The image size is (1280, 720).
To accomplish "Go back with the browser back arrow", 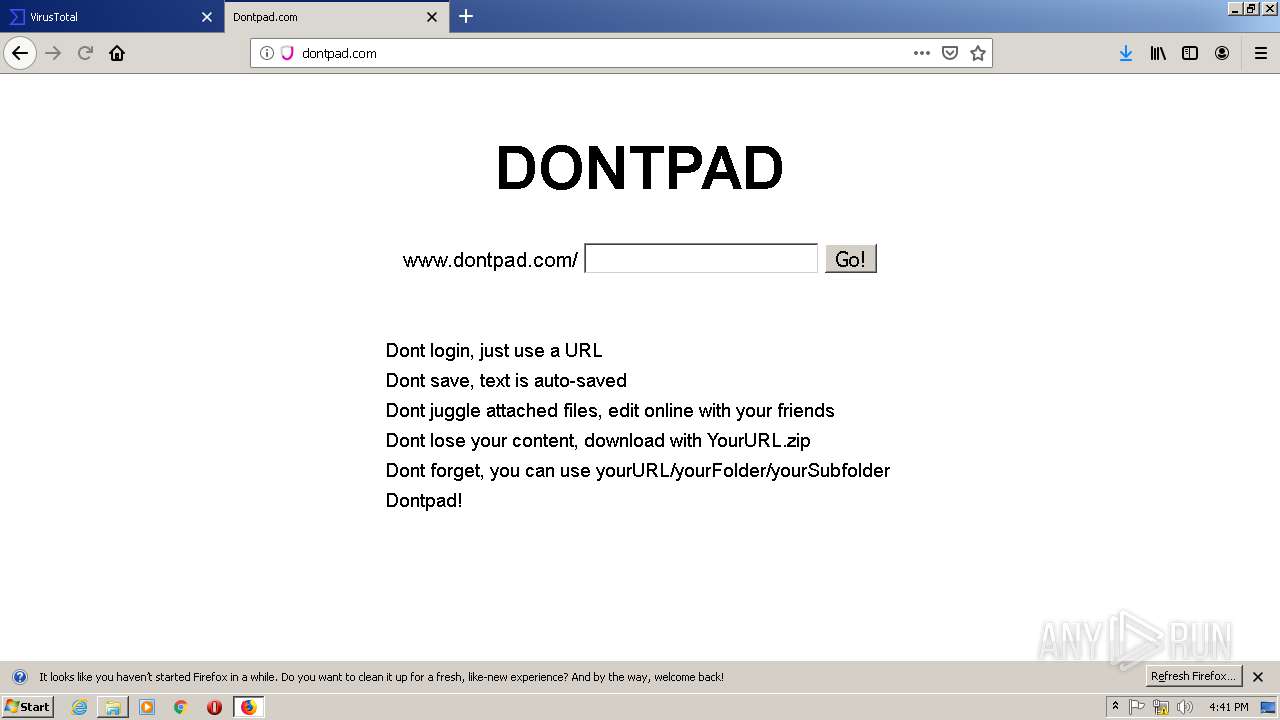I will point(20,53).
